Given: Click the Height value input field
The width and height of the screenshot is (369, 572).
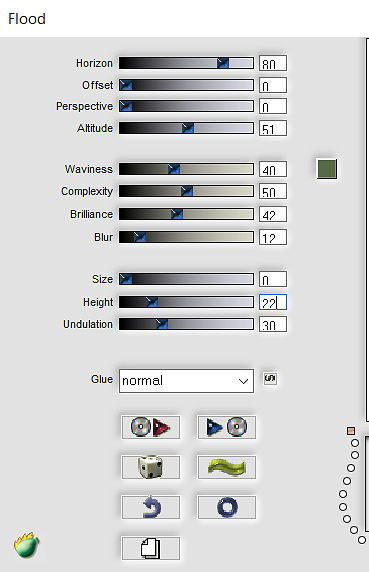Looking at the screenshot, I should tap(273, 302).
